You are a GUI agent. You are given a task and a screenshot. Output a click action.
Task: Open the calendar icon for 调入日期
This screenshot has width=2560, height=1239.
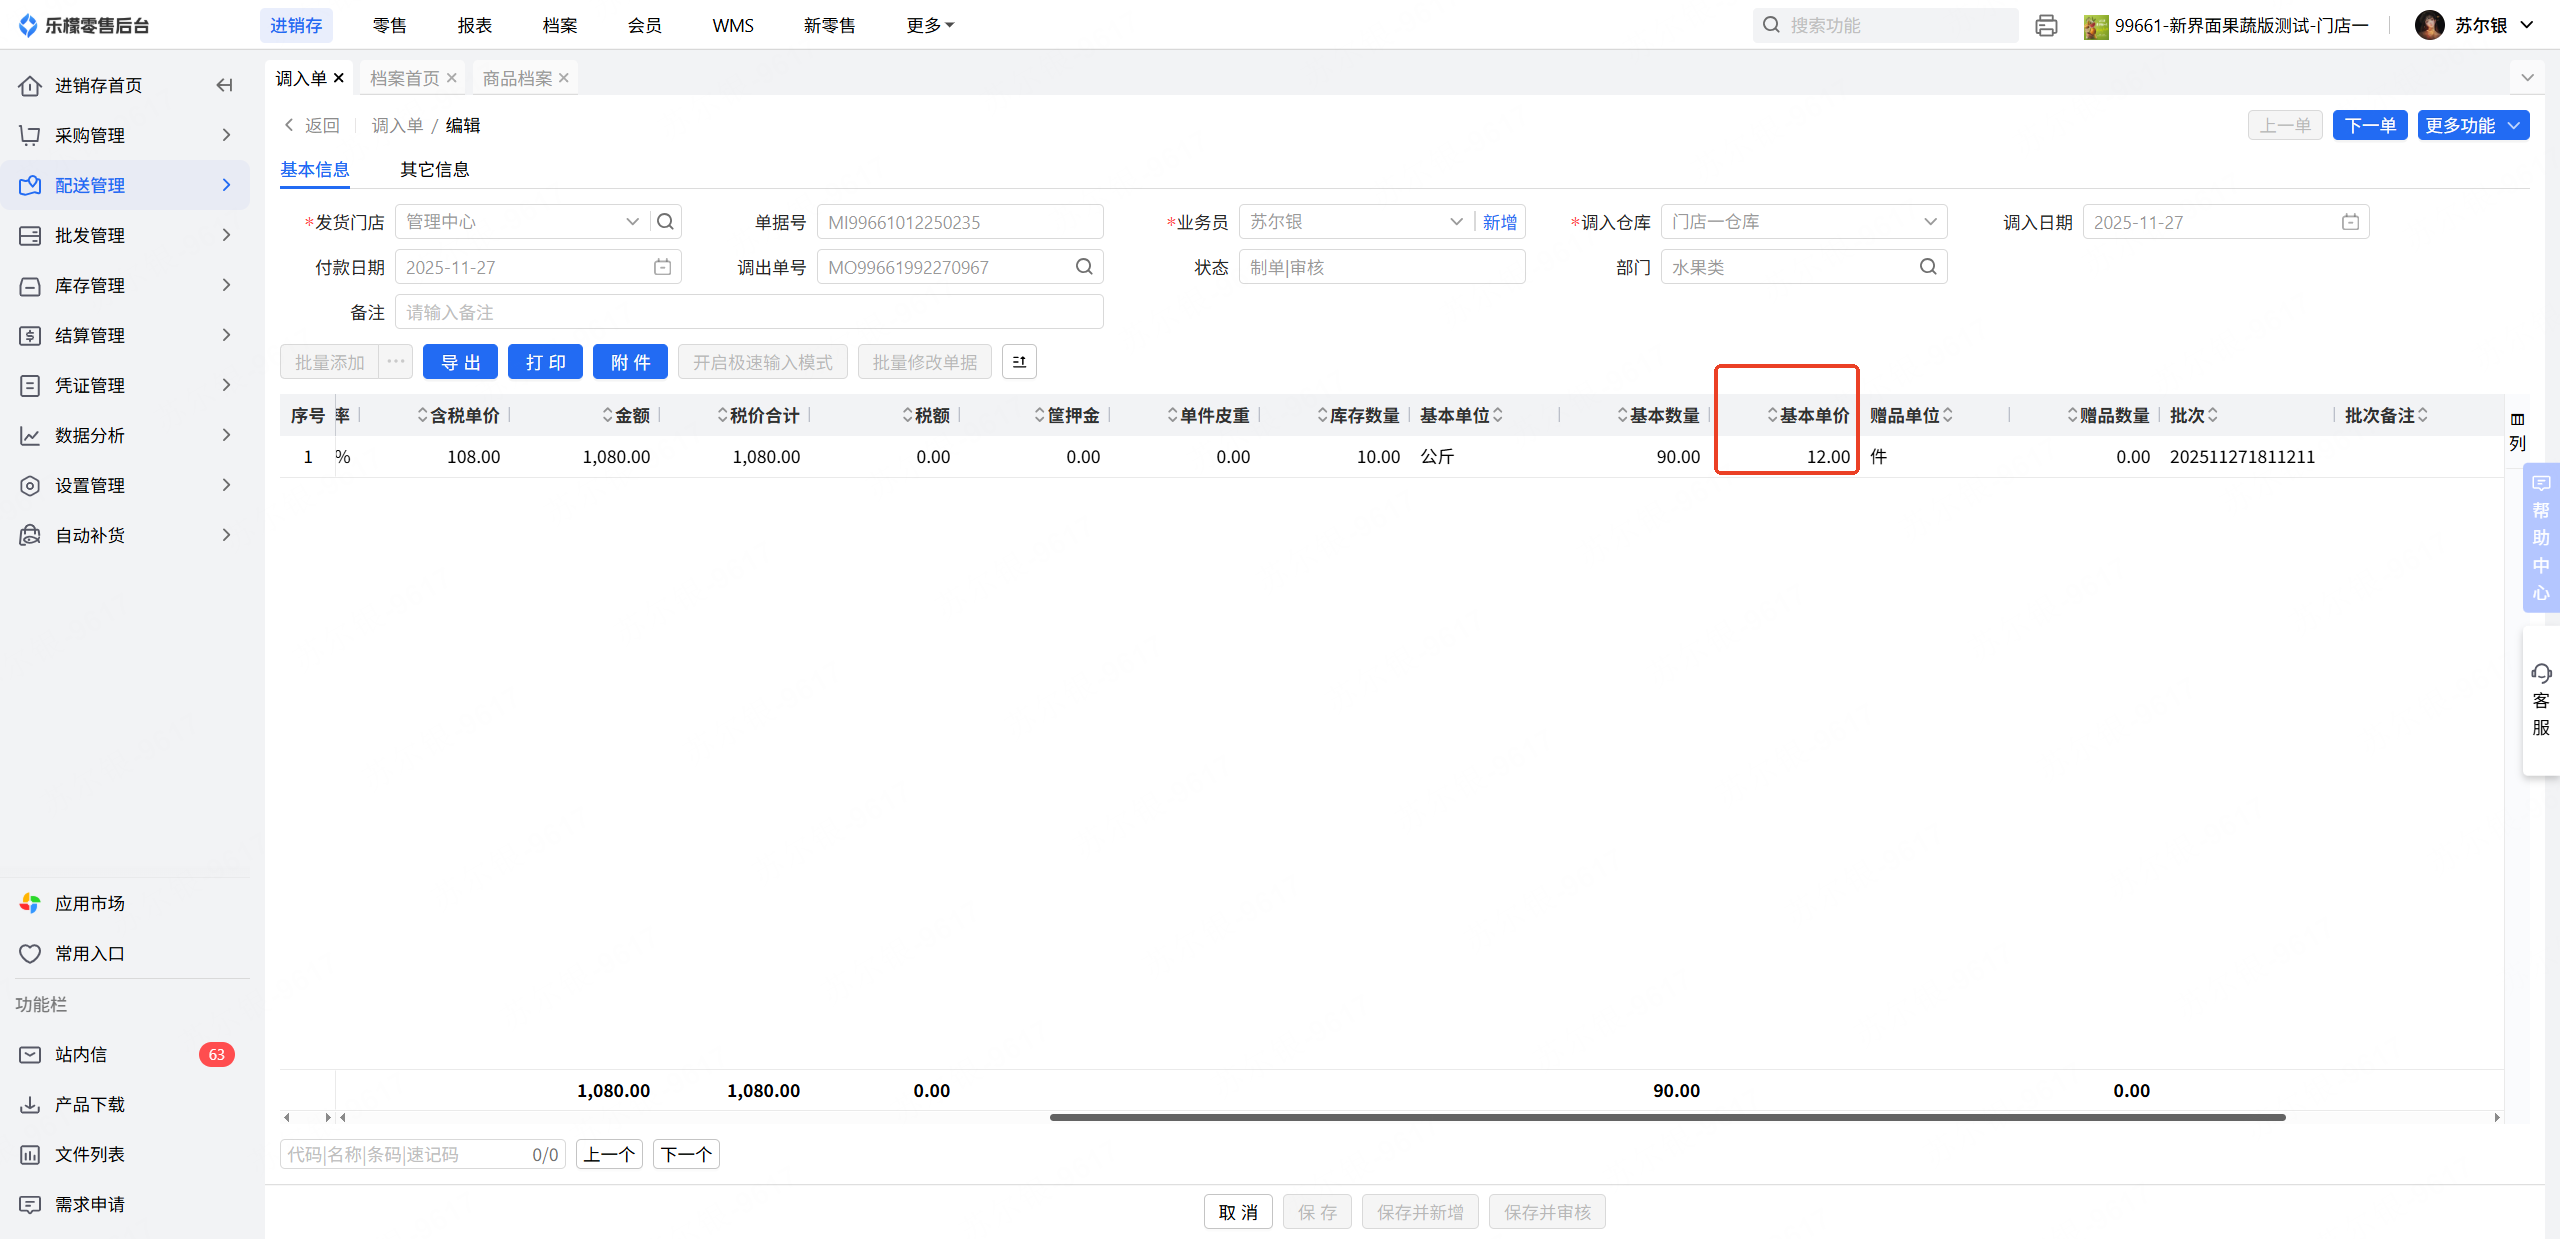pos(2350,222)
